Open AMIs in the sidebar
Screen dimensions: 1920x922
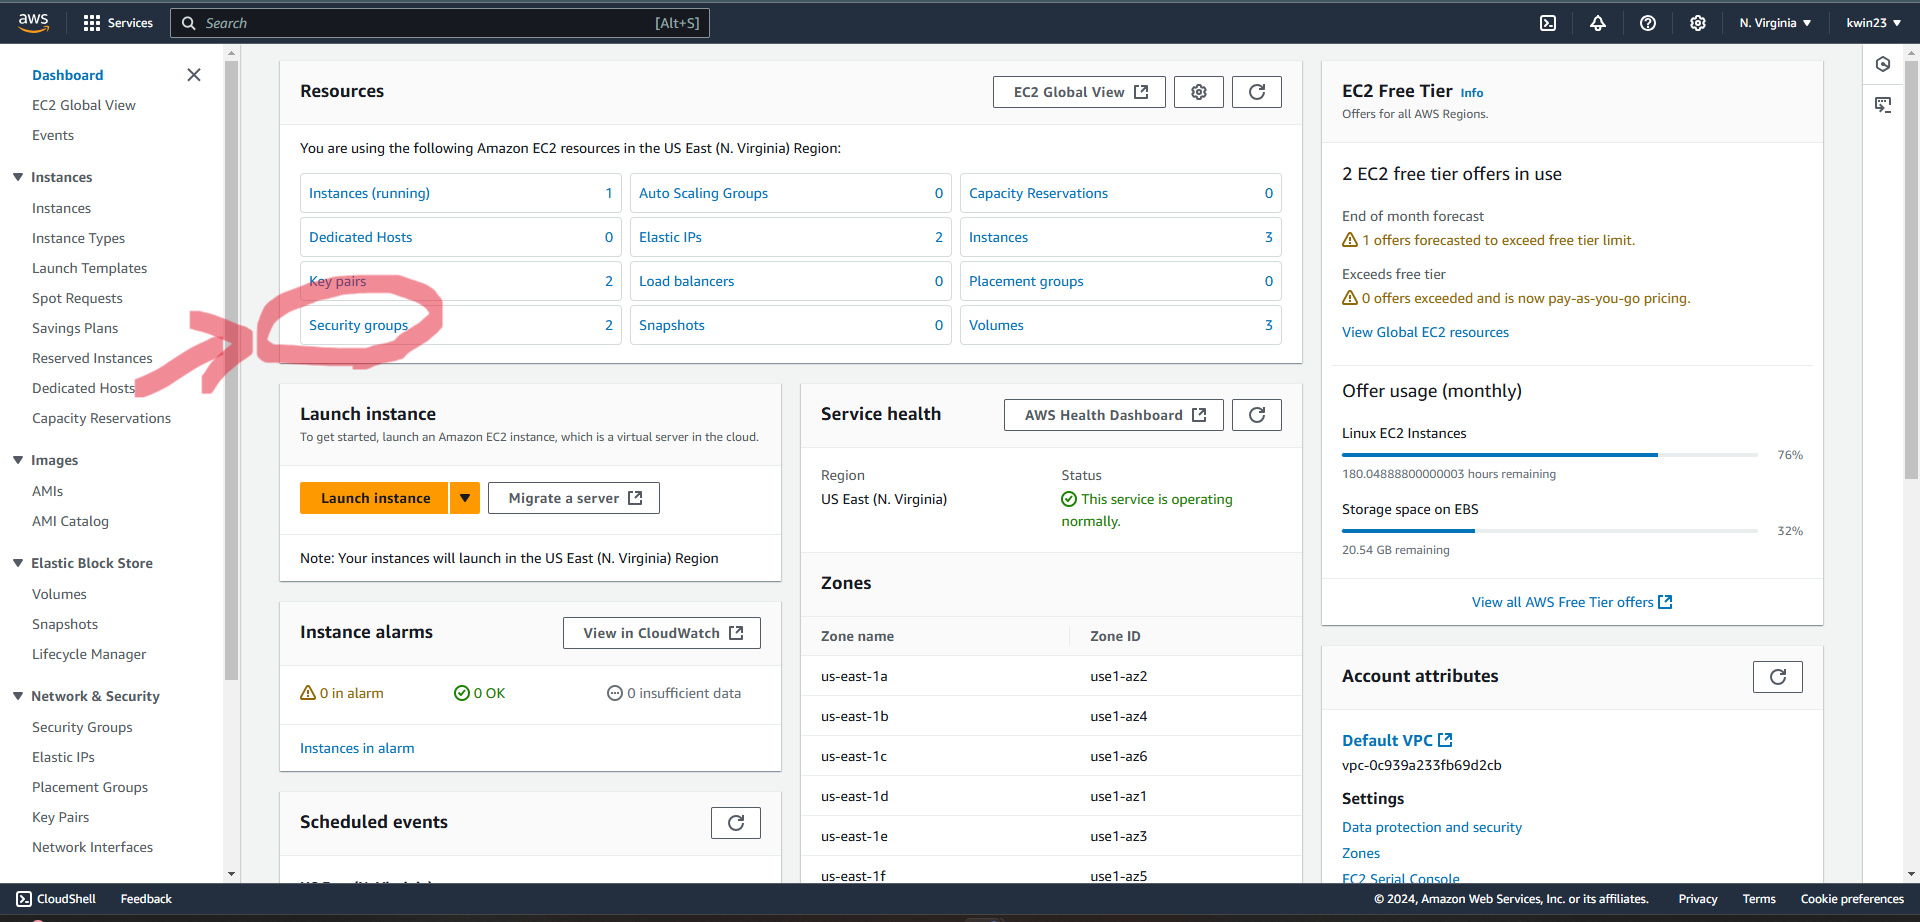click(x=47, y=491)
